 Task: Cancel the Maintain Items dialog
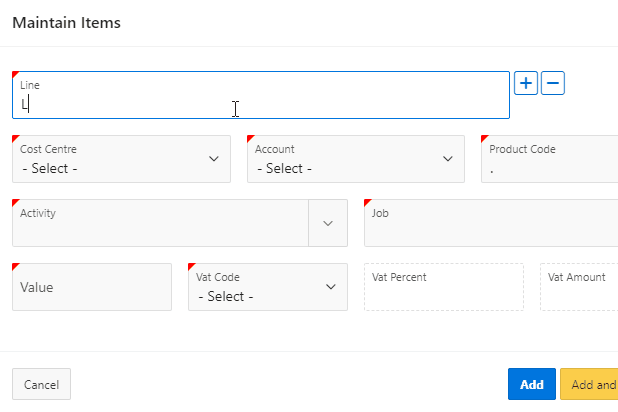pos(41,384)
